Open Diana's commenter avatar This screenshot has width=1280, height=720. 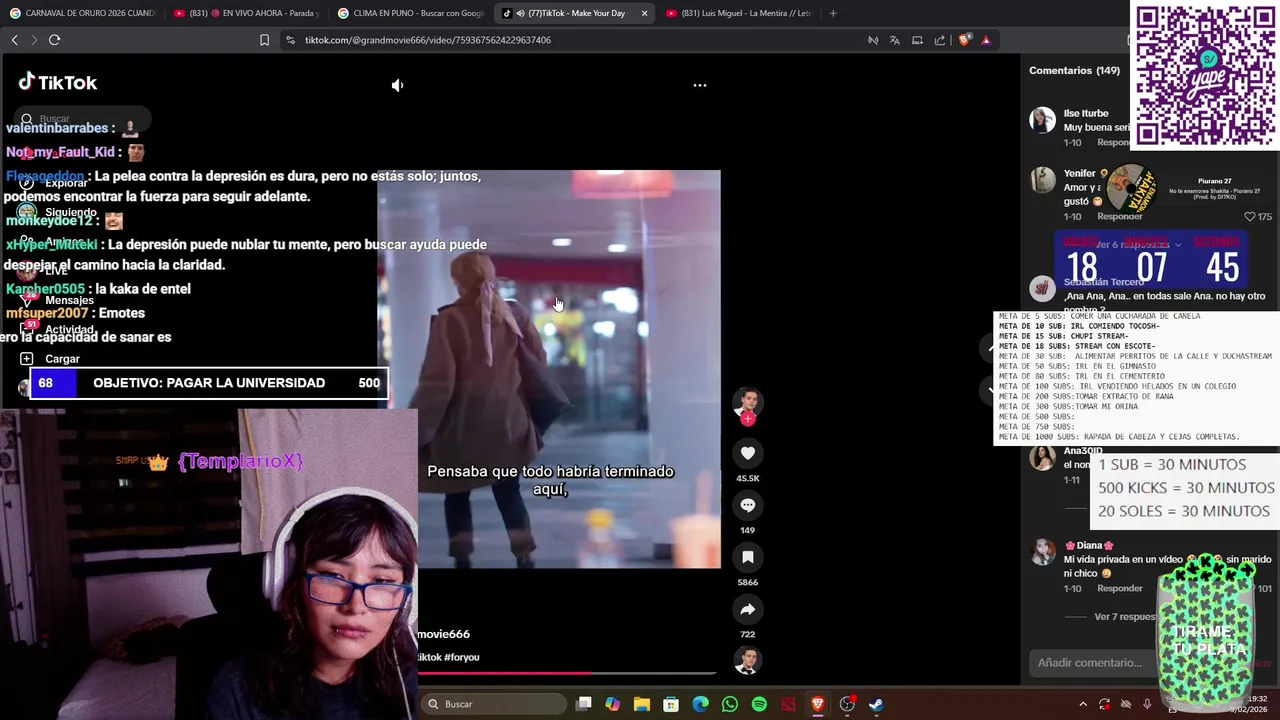pyautogui.click(x=1043, y=552)
